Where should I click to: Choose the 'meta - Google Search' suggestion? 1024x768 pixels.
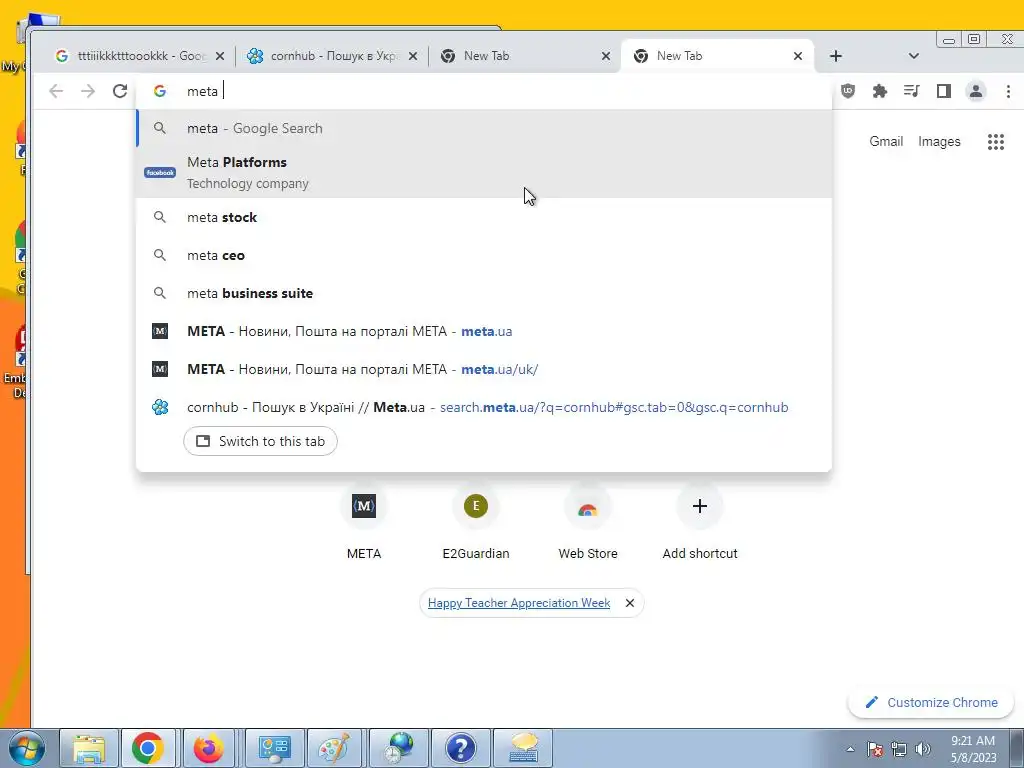(483, 128)
